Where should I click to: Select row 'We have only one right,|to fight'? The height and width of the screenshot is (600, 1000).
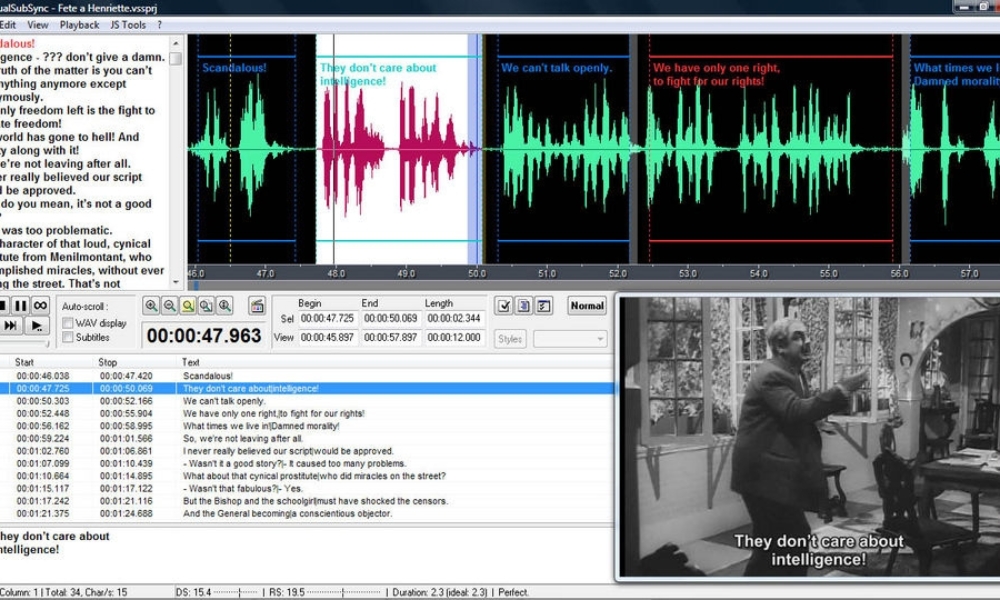click(x=307, y=413)
